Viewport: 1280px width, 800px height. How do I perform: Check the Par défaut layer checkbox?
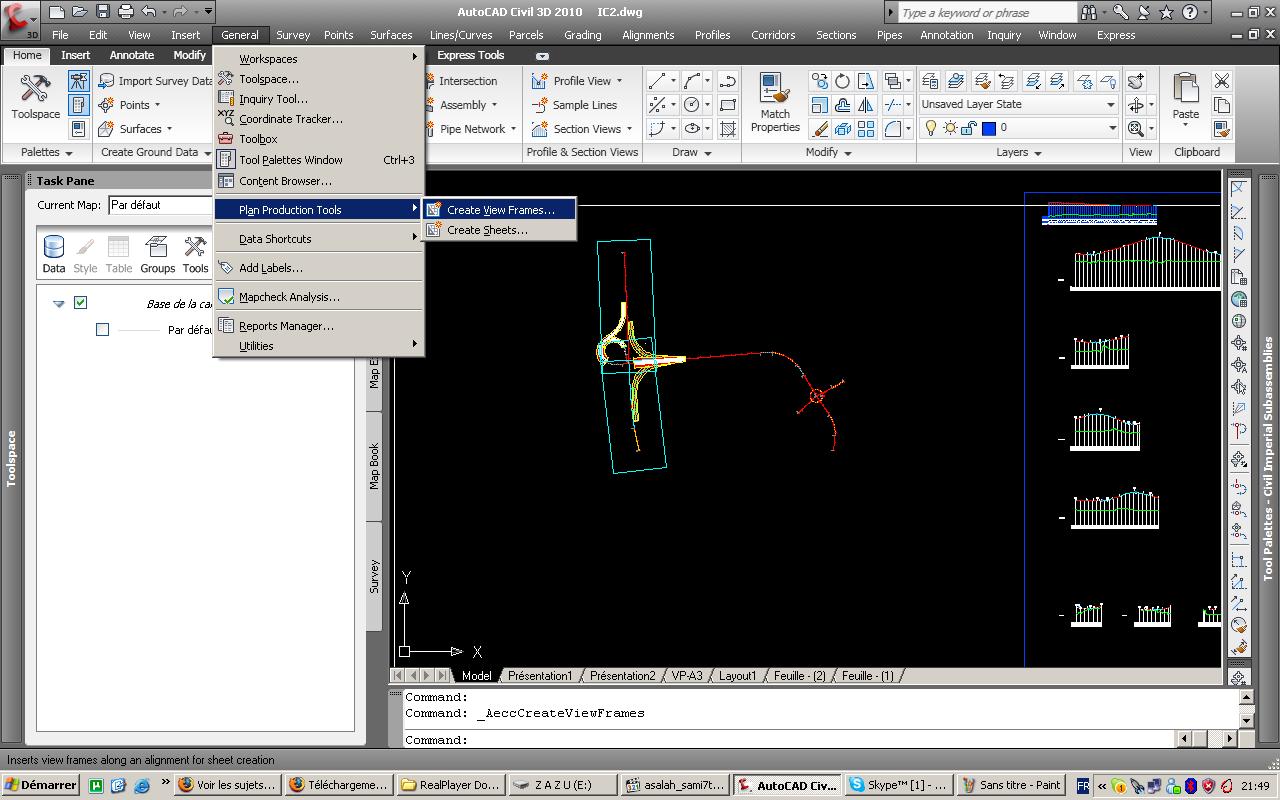tap(102, 329)
